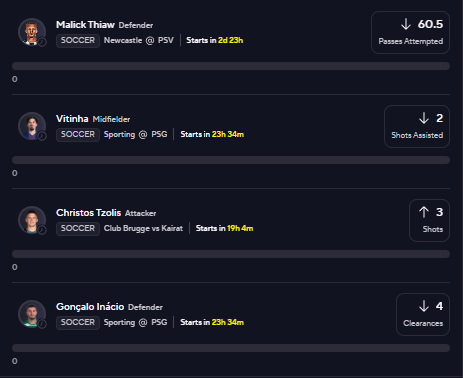
Task: Click the up arrow beside 3 Shots
Action: pos(424,212)
